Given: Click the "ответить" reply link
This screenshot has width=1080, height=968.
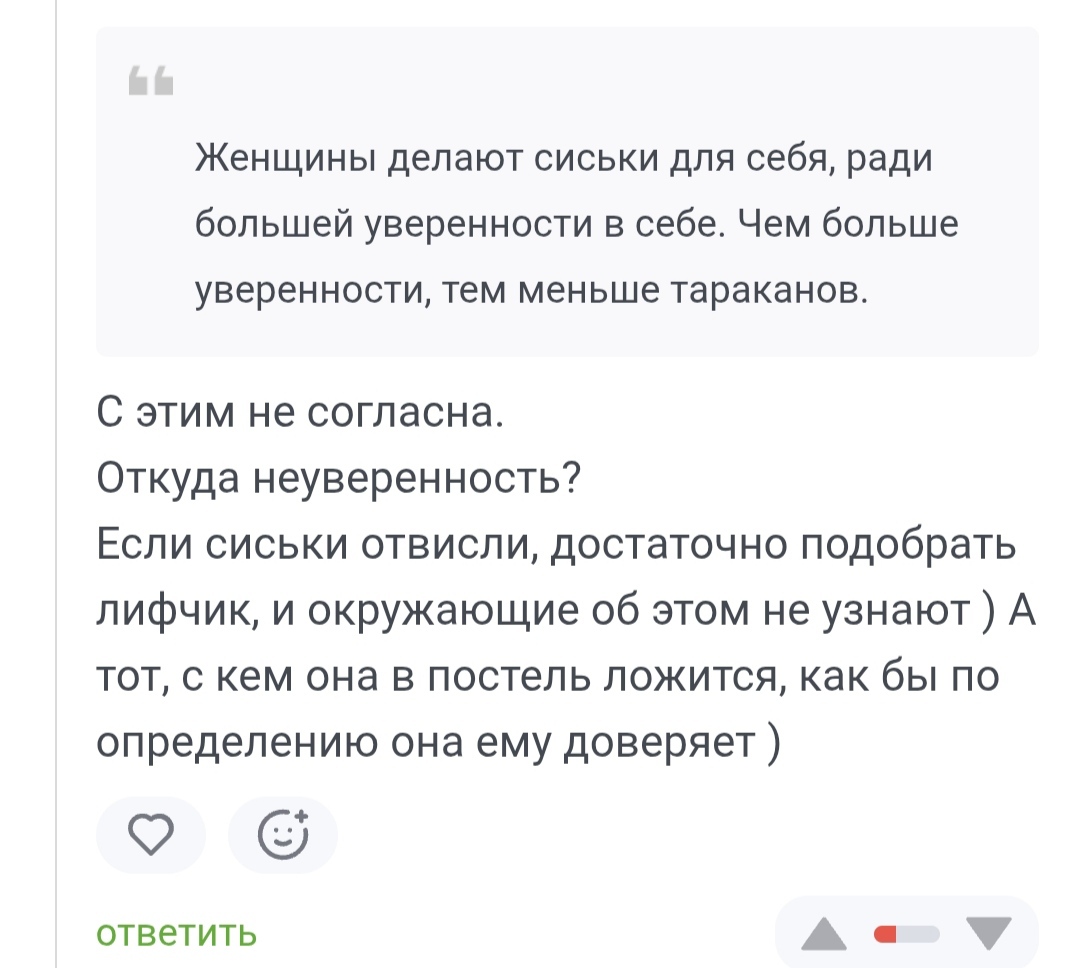Looking at the screenshot, I should 177,933.
